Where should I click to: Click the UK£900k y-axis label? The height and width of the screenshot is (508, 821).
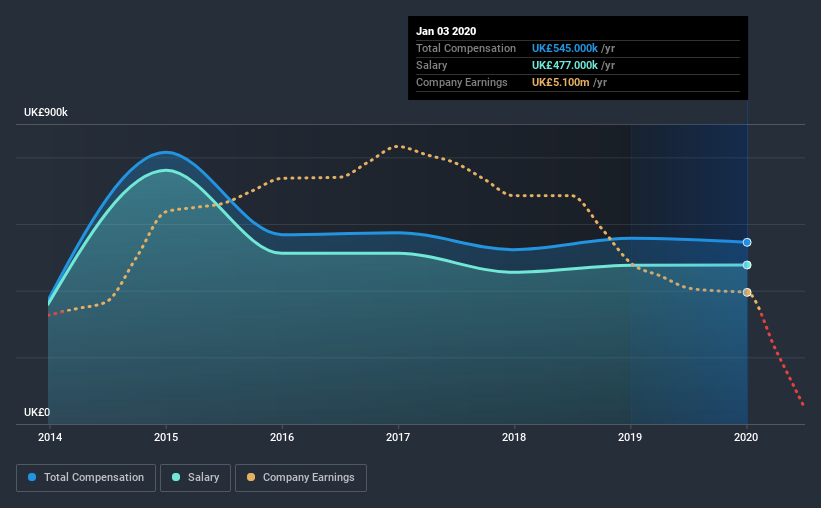pyautogui.click(x=46, y=113)
